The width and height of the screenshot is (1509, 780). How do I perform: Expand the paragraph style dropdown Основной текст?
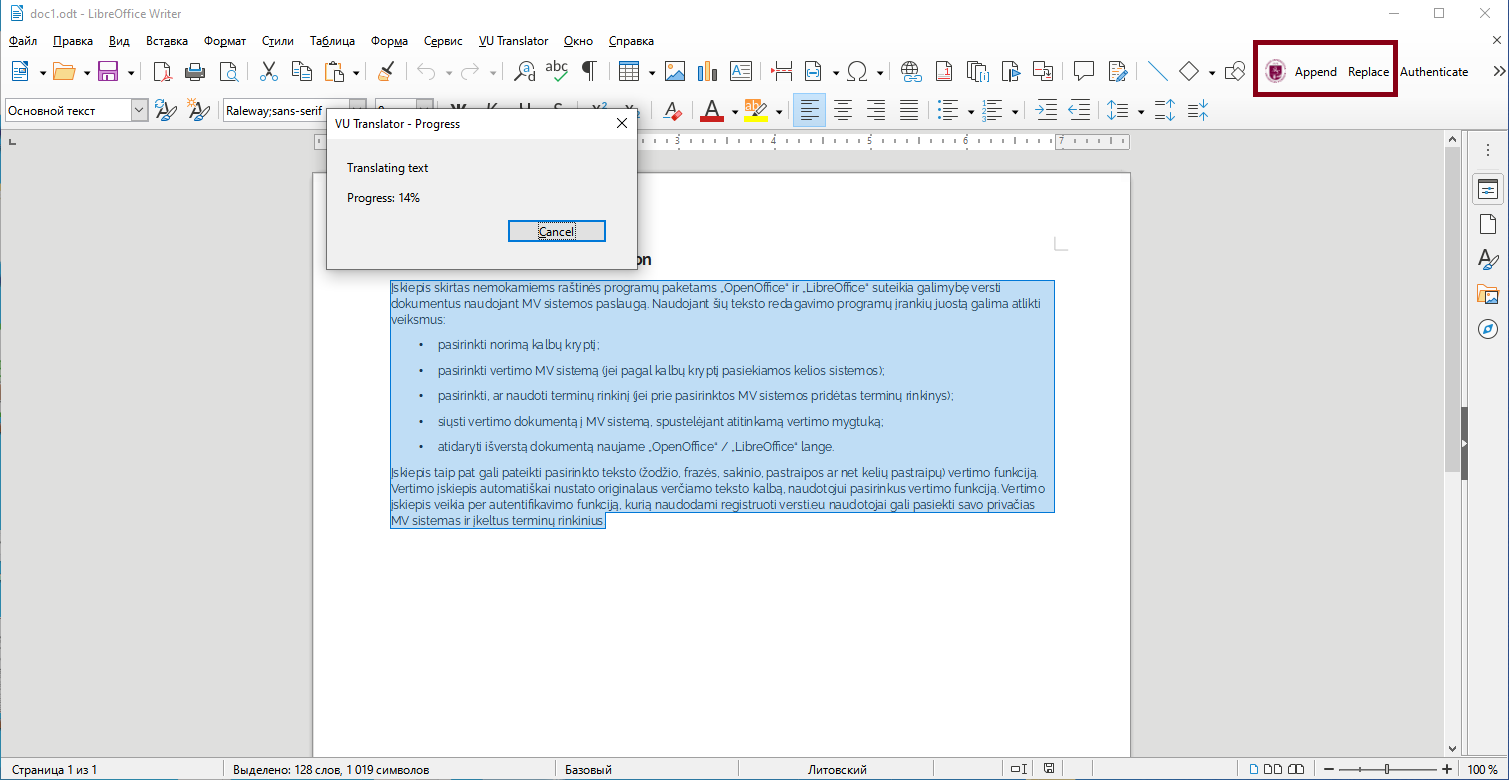(139, 111)
